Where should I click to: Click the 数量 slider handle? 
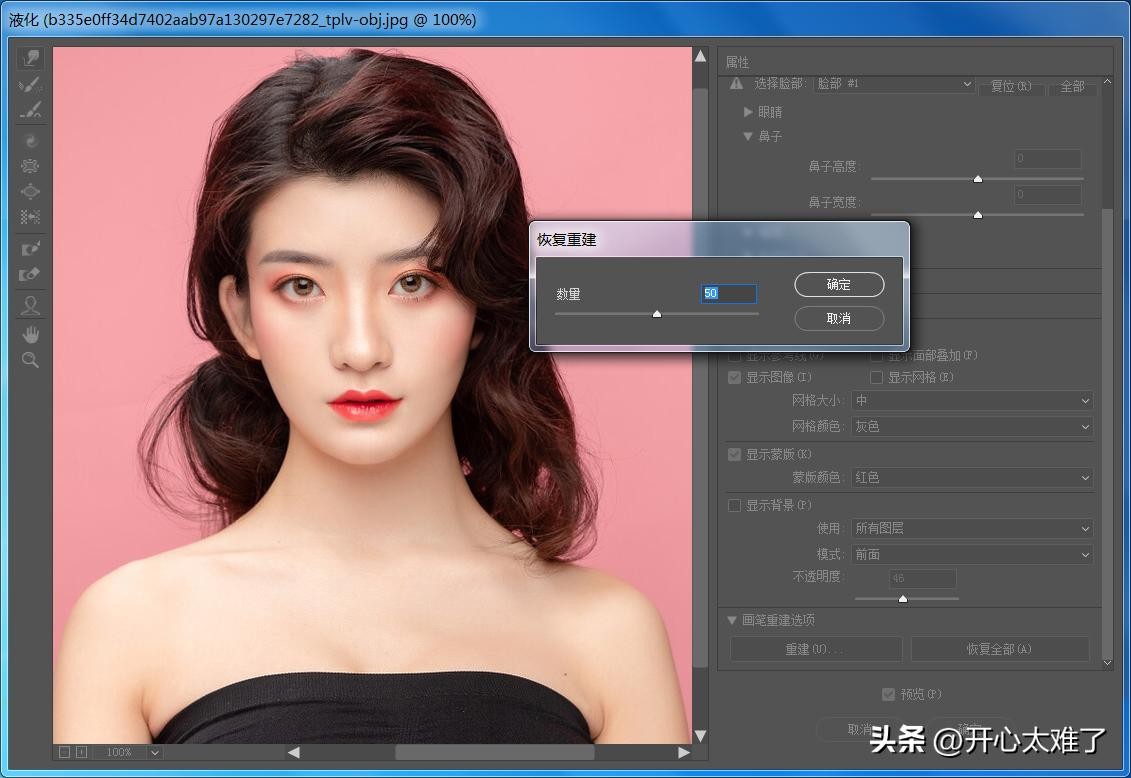[x=657, y=314]
